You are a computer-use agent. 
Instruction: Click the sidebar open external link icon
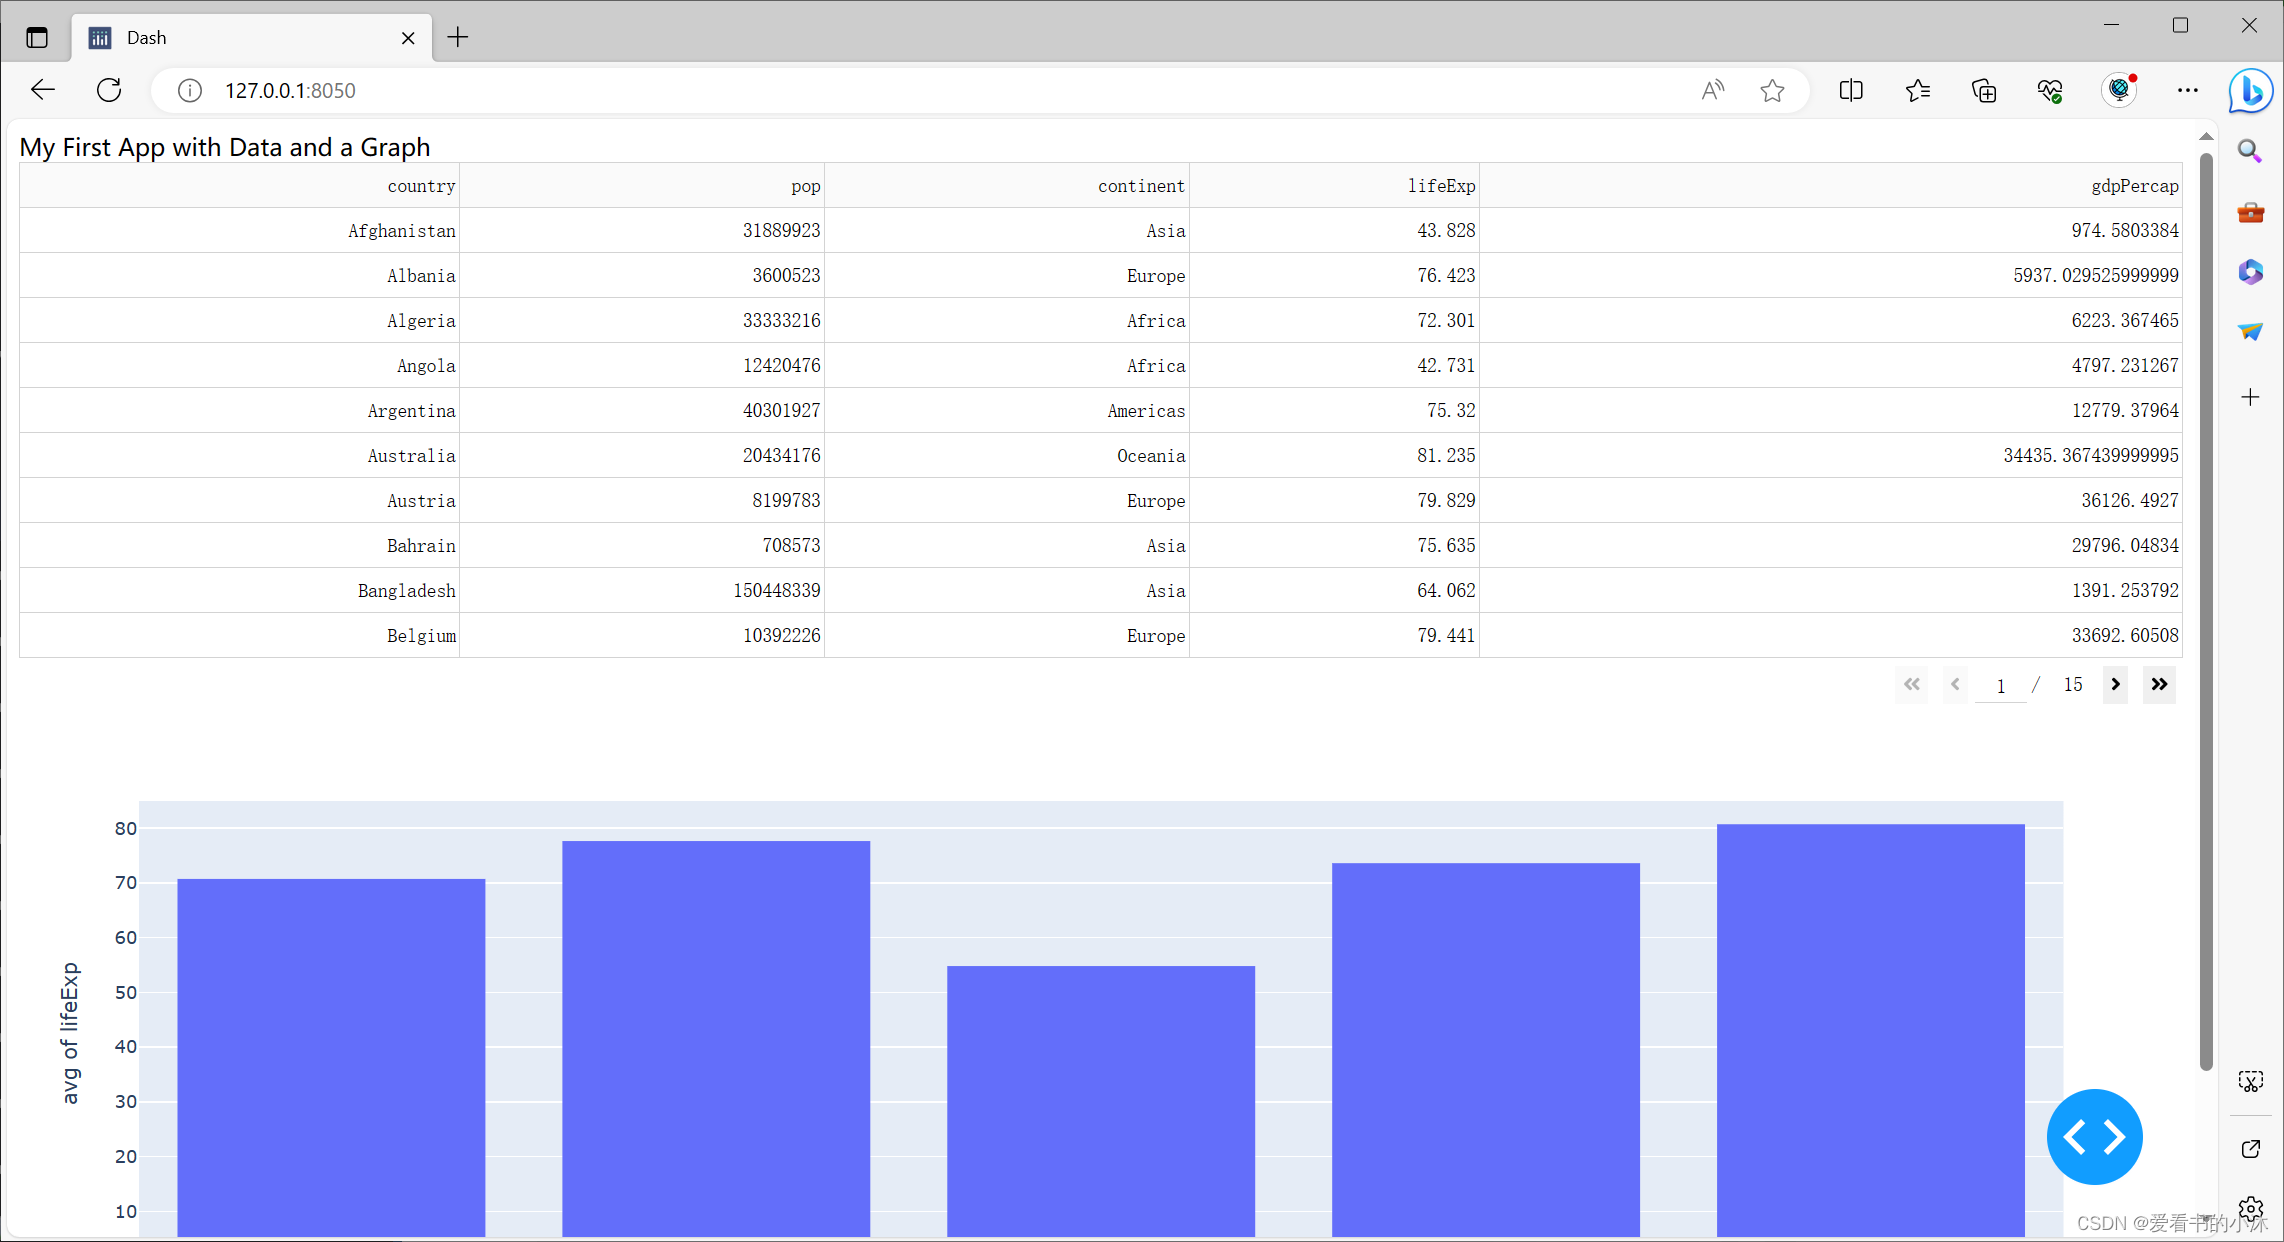pos(2250,1149)
